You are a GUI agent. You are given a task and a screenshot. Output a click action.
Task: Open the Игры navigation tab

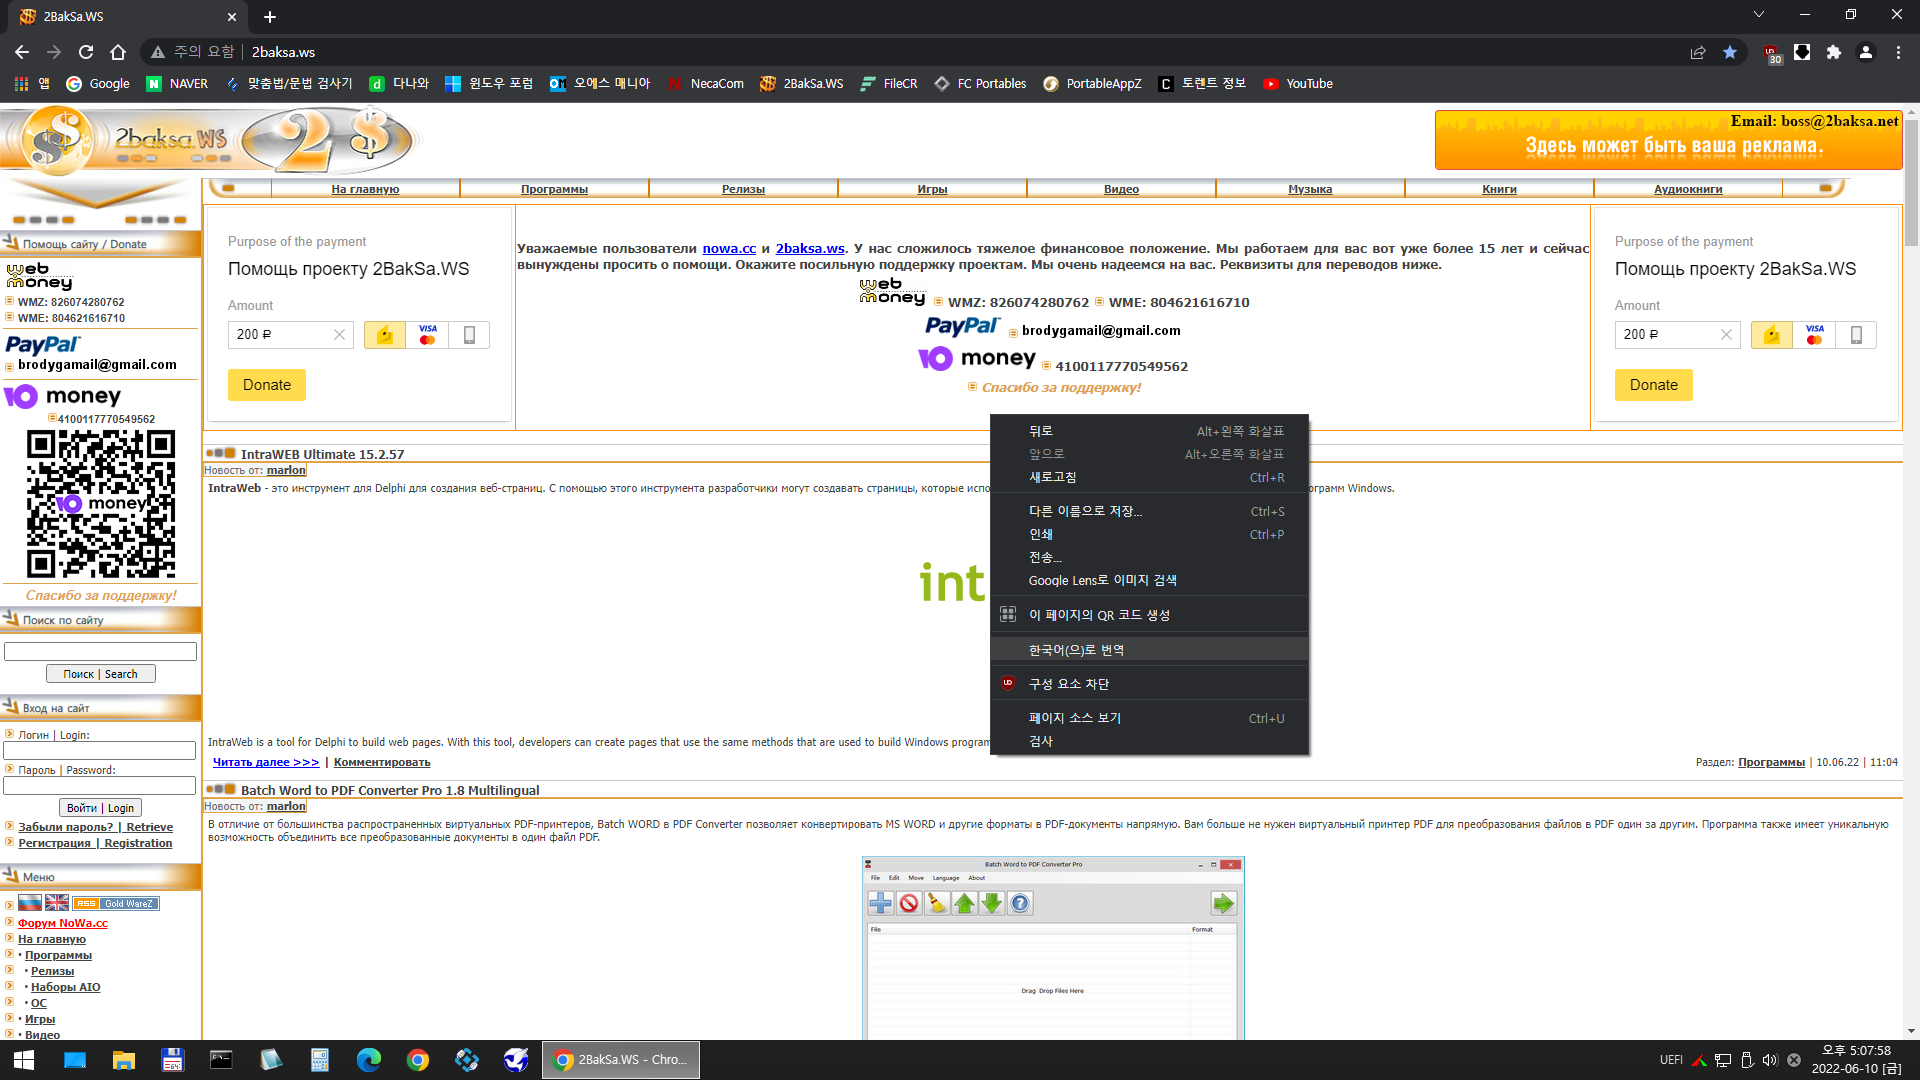932,189
